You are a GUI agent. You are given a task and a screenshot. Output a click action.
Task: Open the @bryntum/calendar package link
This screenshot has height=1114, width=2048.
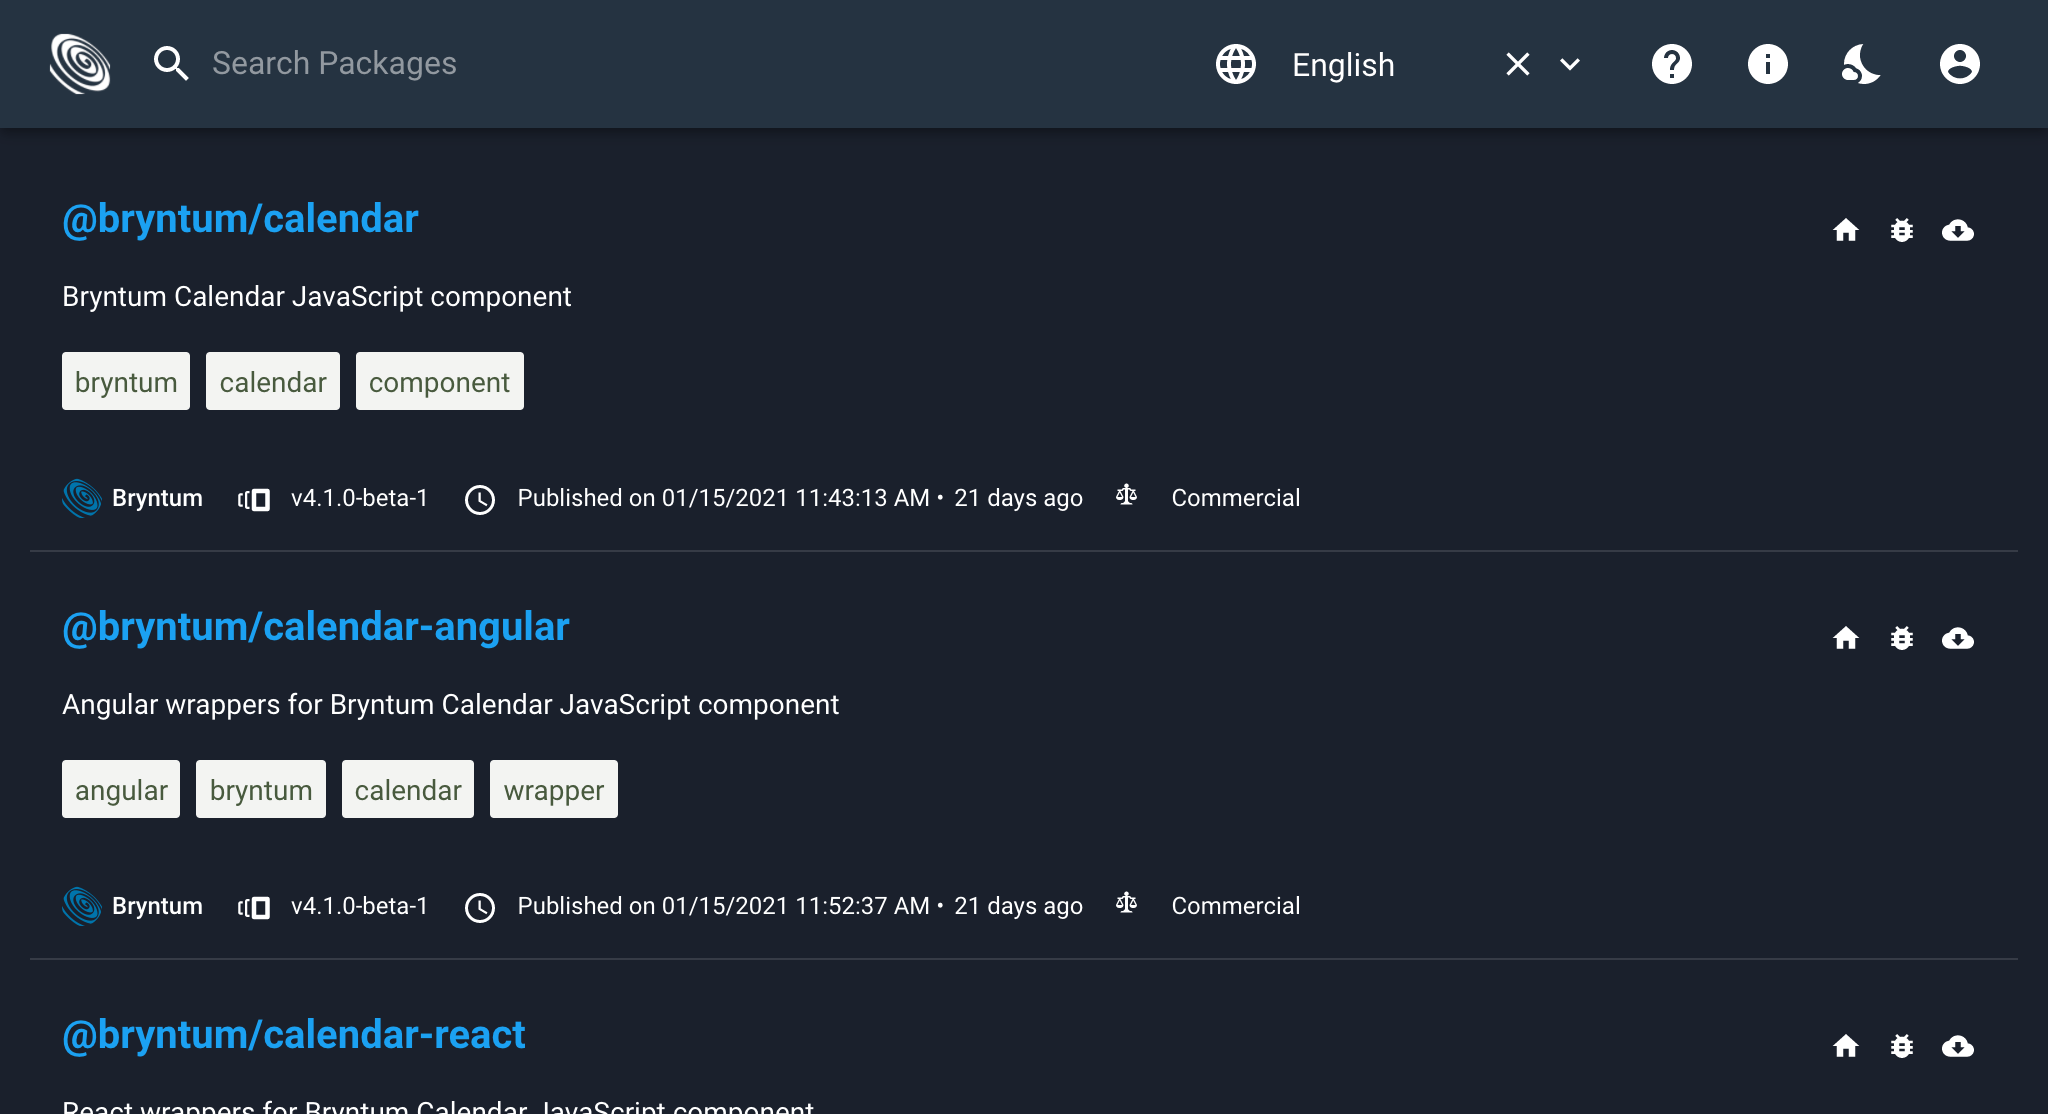point(240,219)
